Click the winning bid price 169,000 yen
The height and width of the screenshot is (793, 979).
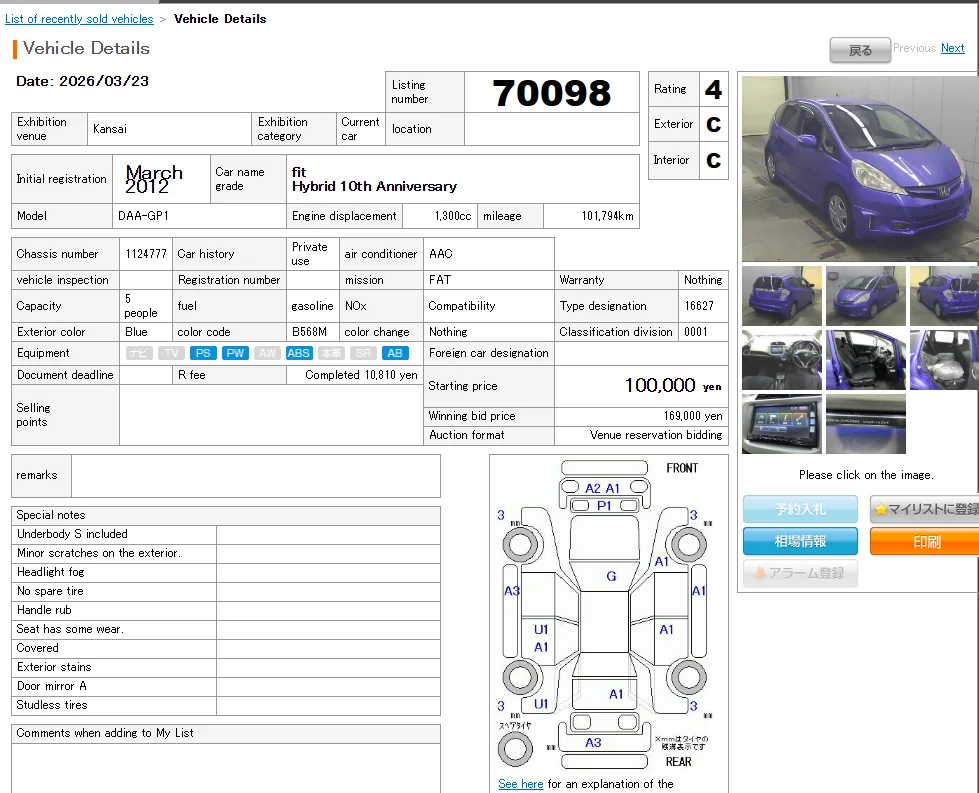(x=692, y=416)
